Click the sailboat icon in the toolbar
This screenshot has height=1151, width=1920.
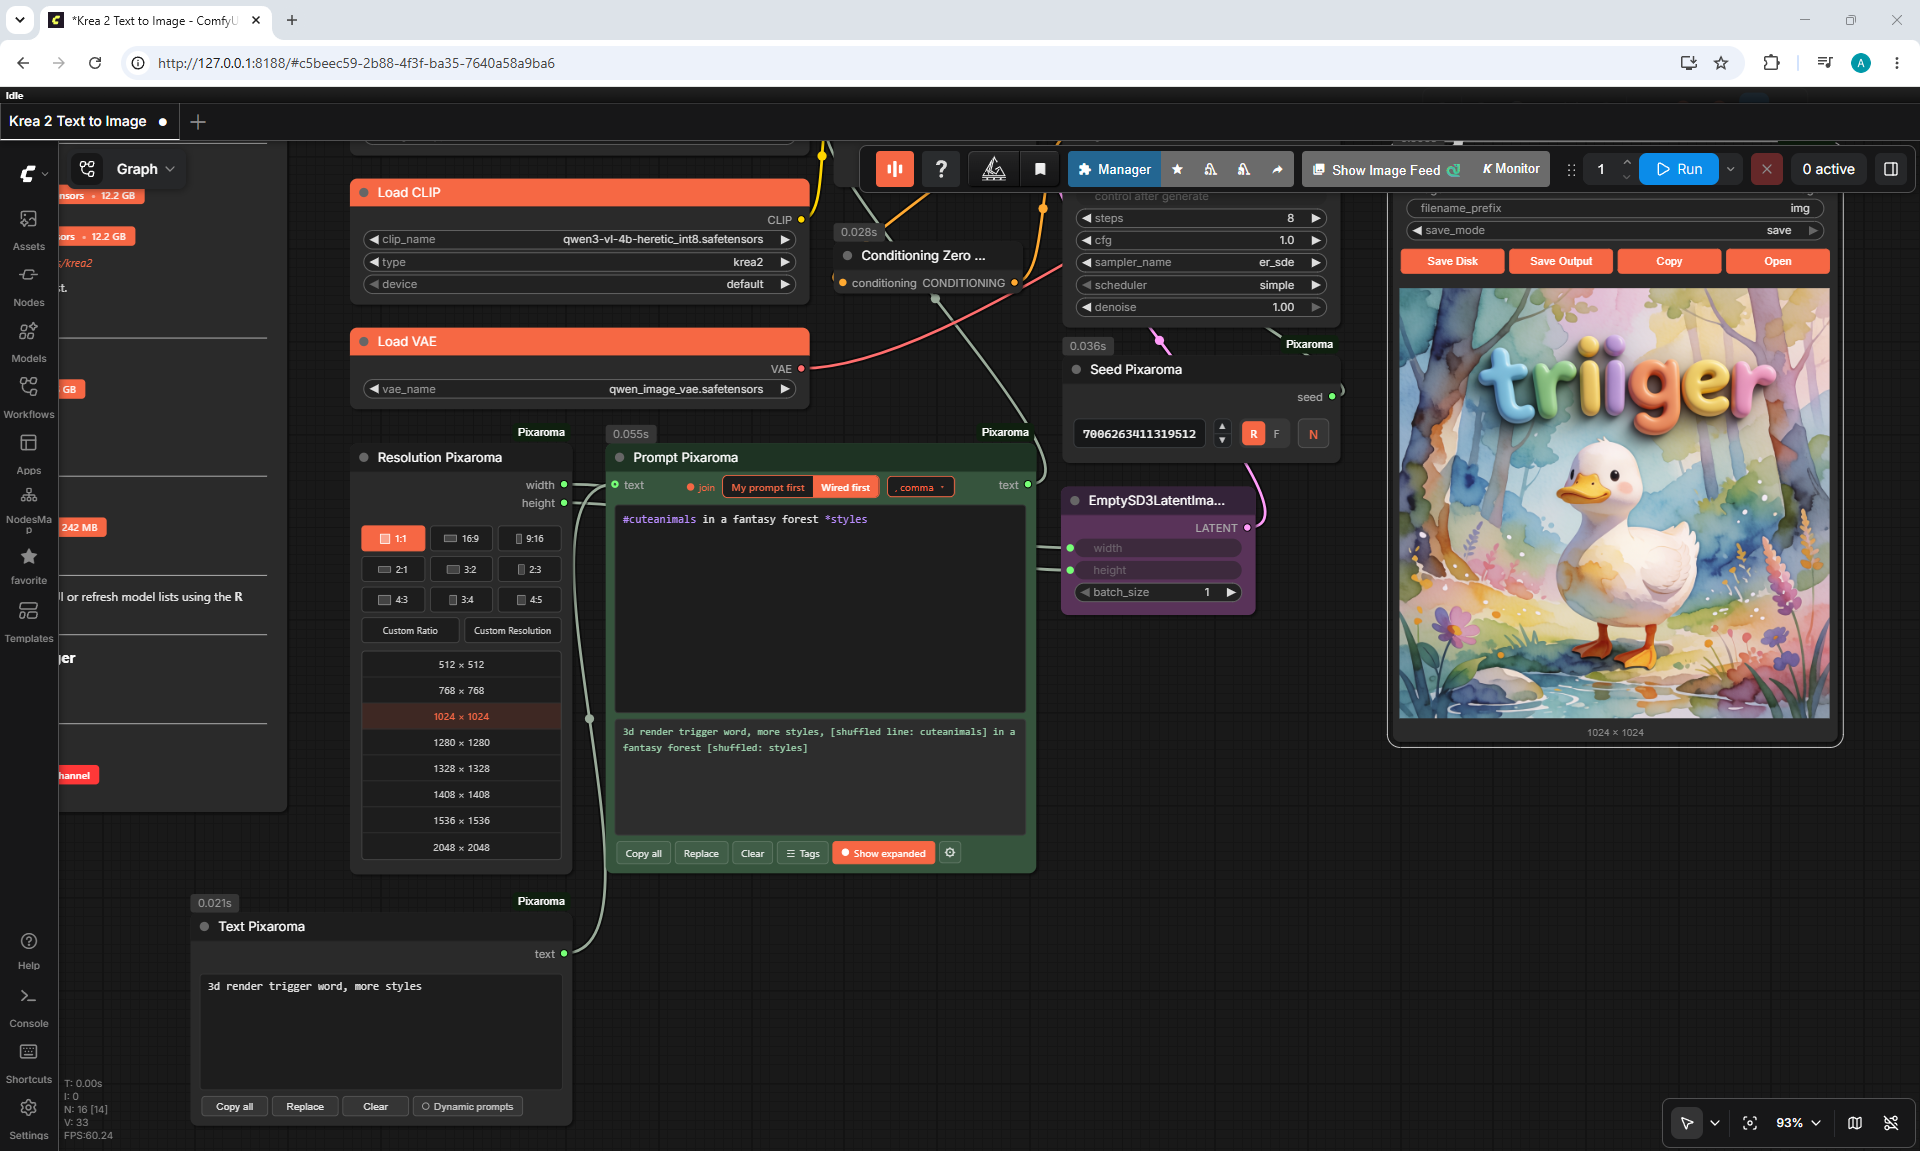[994, 169]
